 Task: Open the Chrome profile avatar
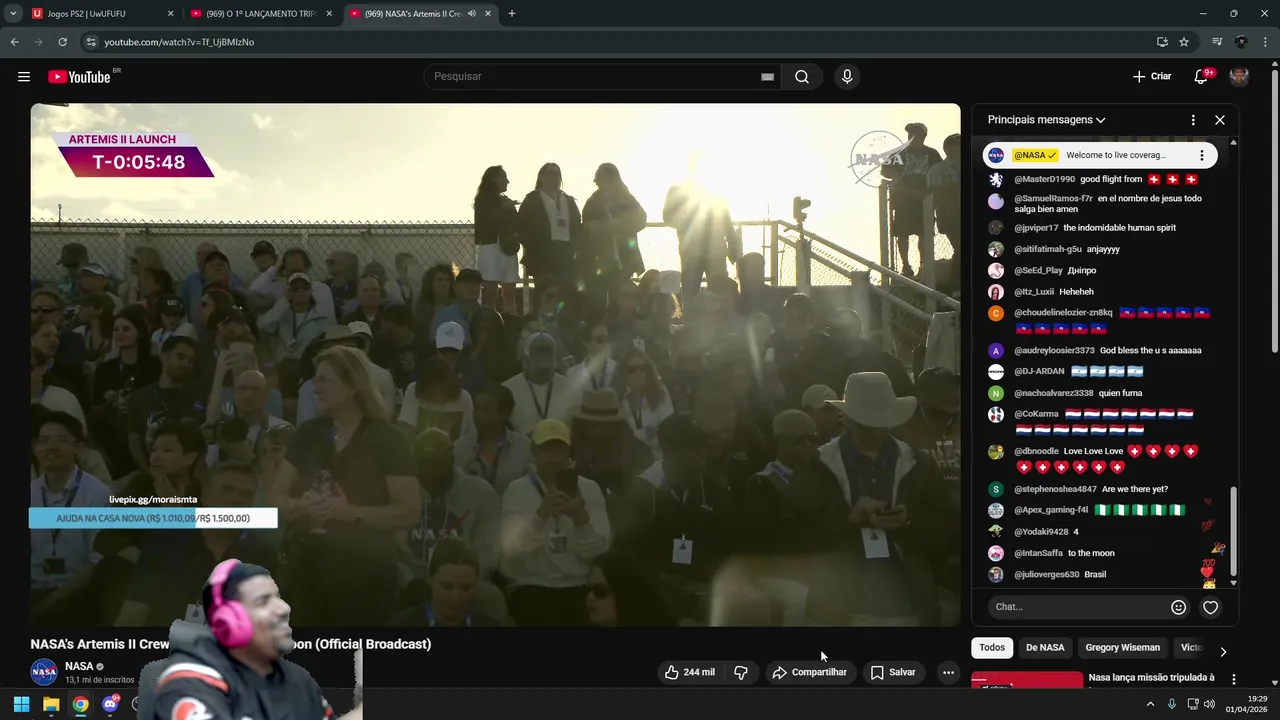click(x=1241, y=42)
